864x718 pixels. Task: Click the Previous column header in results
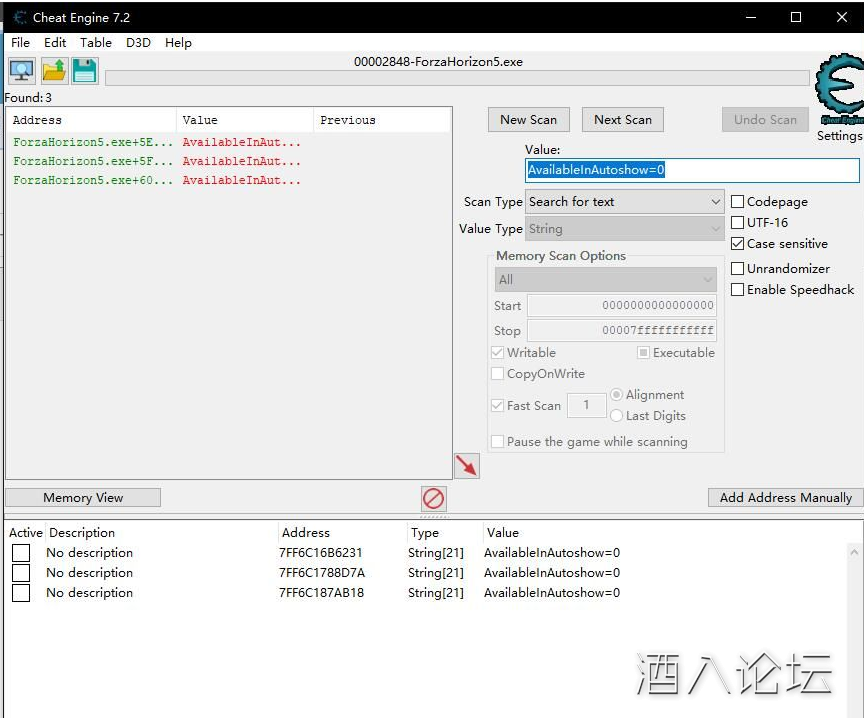coord(382,120)
